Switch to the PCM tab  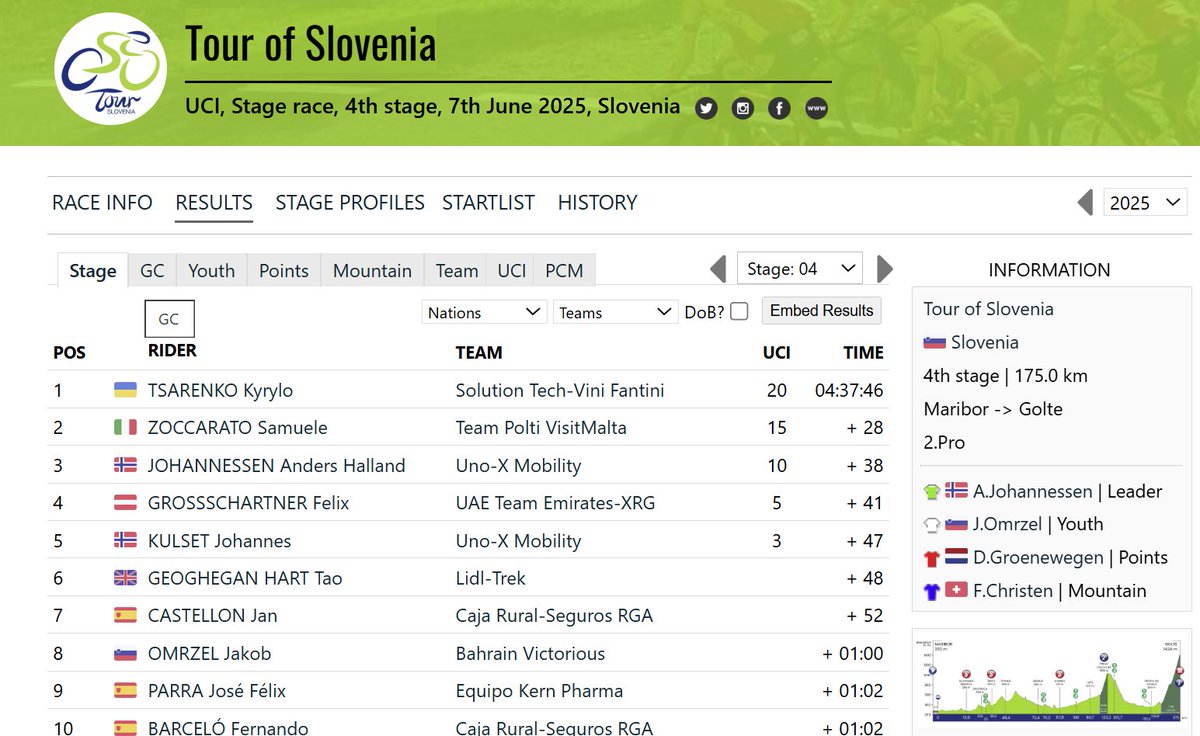(565, 271)
